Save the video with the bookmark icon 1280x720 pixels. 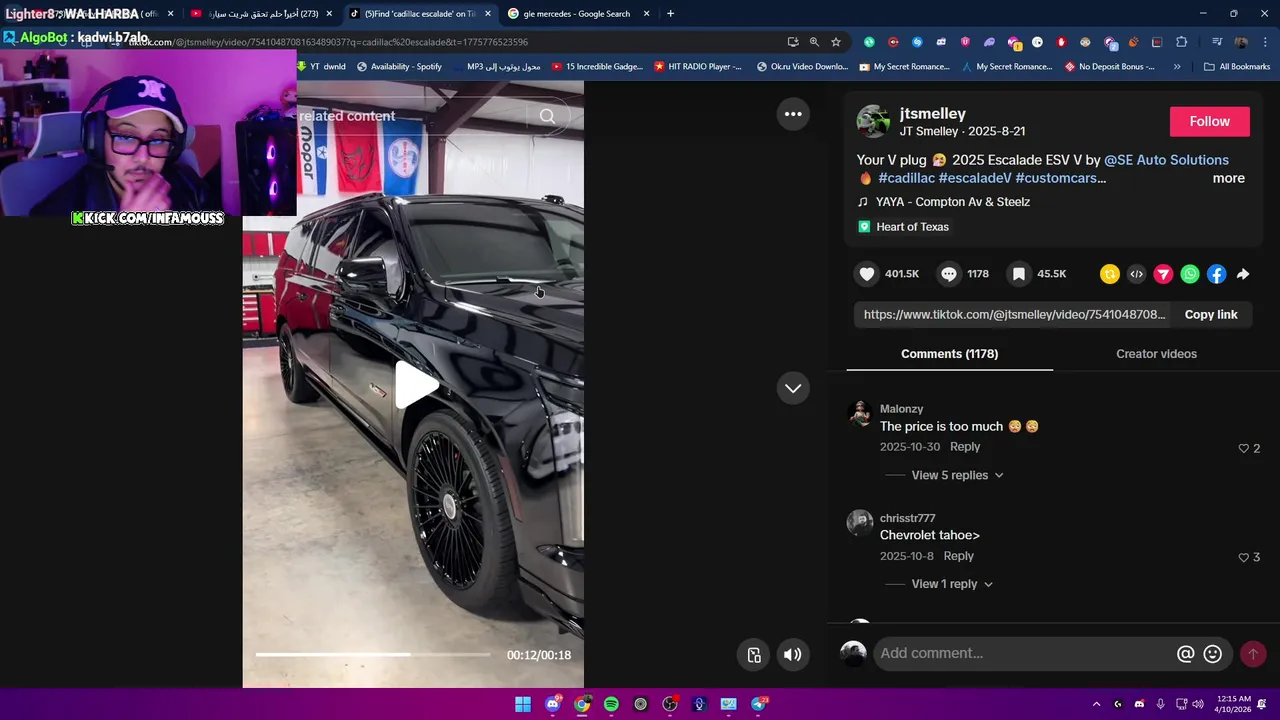(1018, 274)
